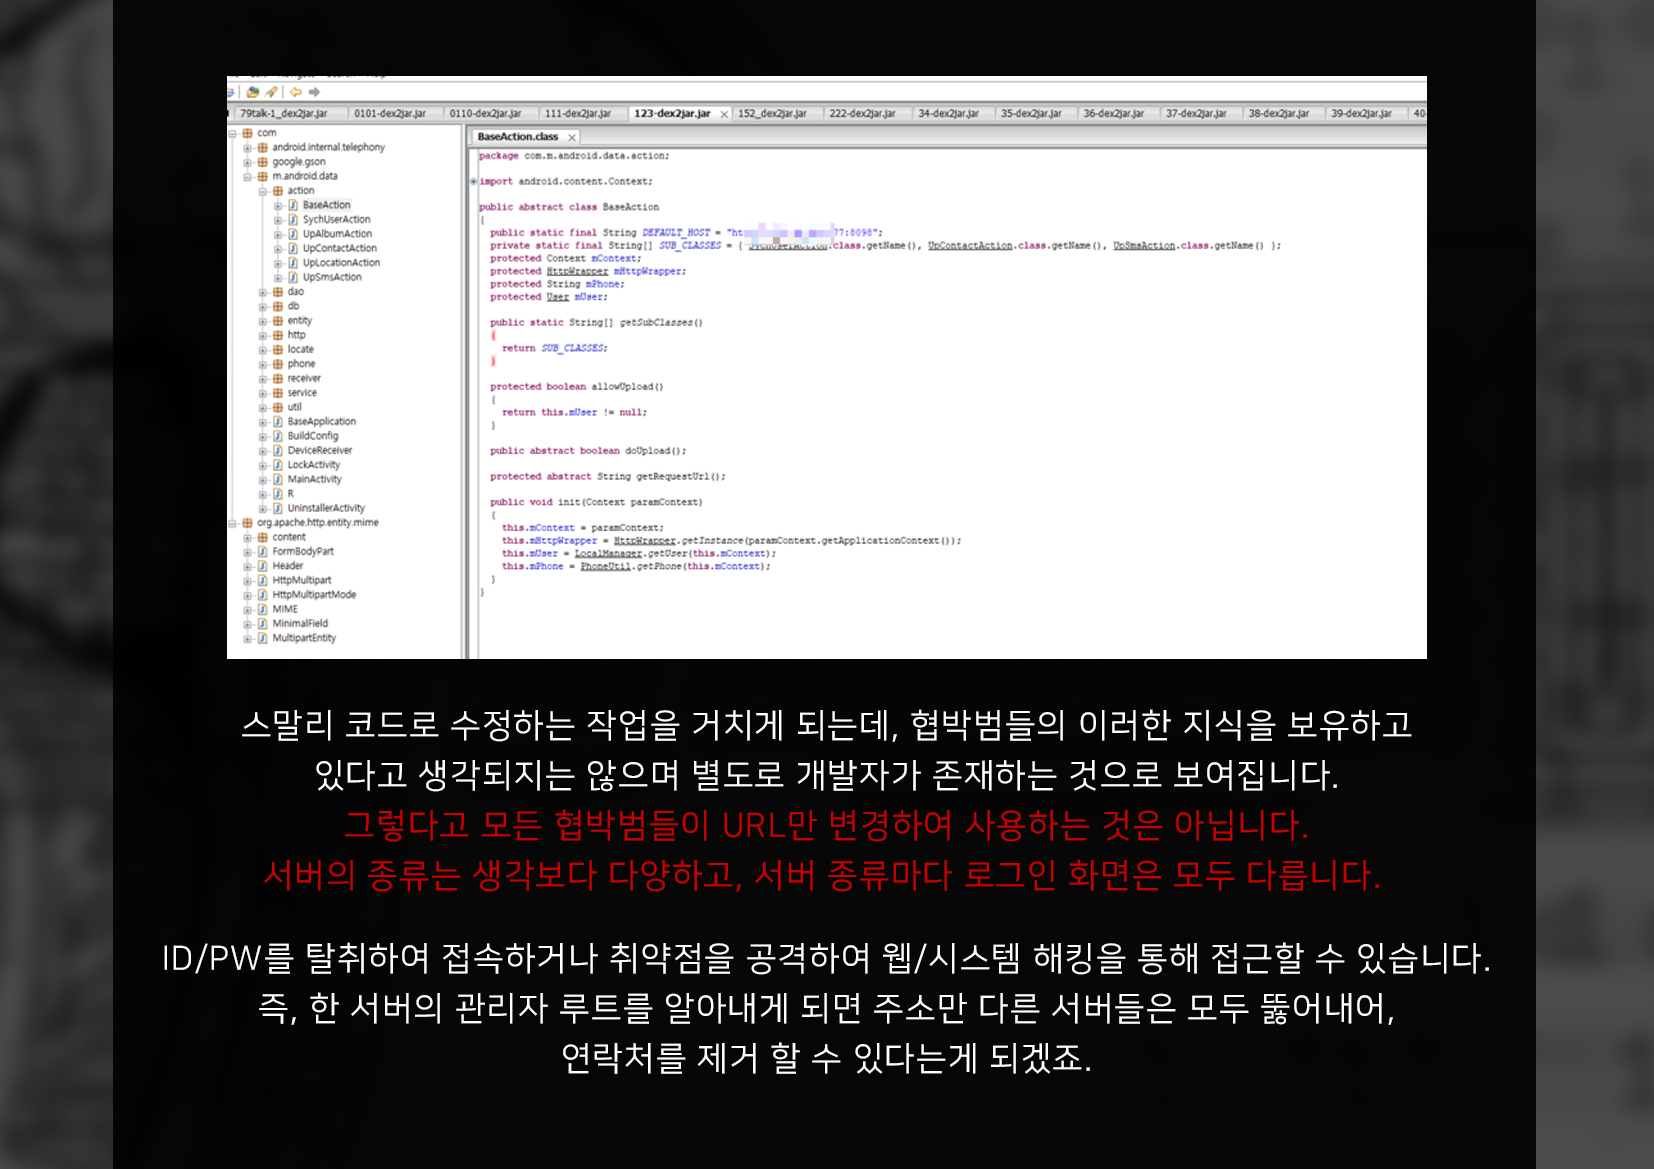Click the Open Type magnifier toolbar icon
Viewport: 1654px width, 1169px height.
[253, 92]
